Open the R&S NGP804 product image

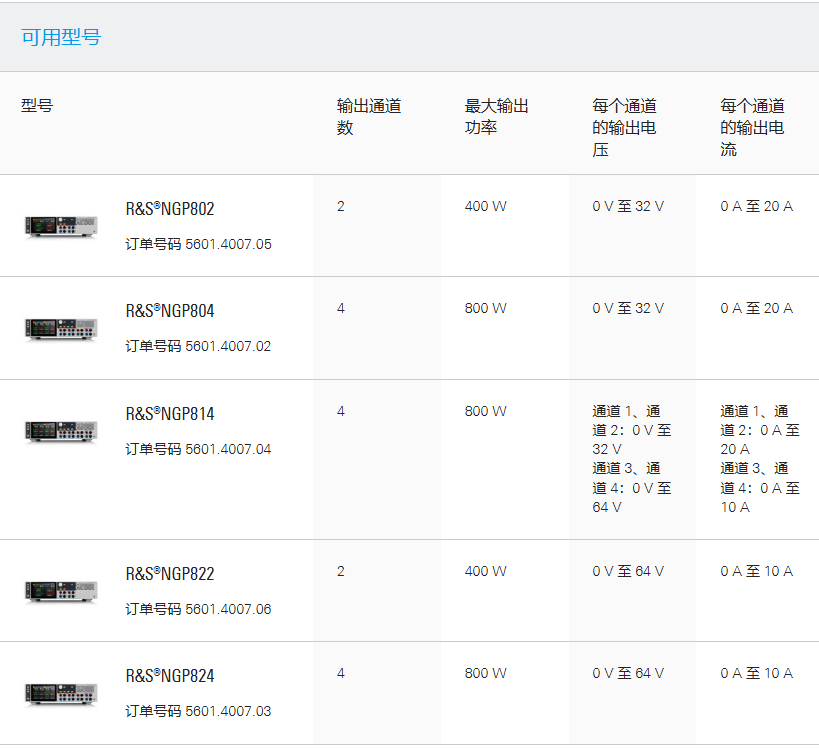[x=62, y=329]
